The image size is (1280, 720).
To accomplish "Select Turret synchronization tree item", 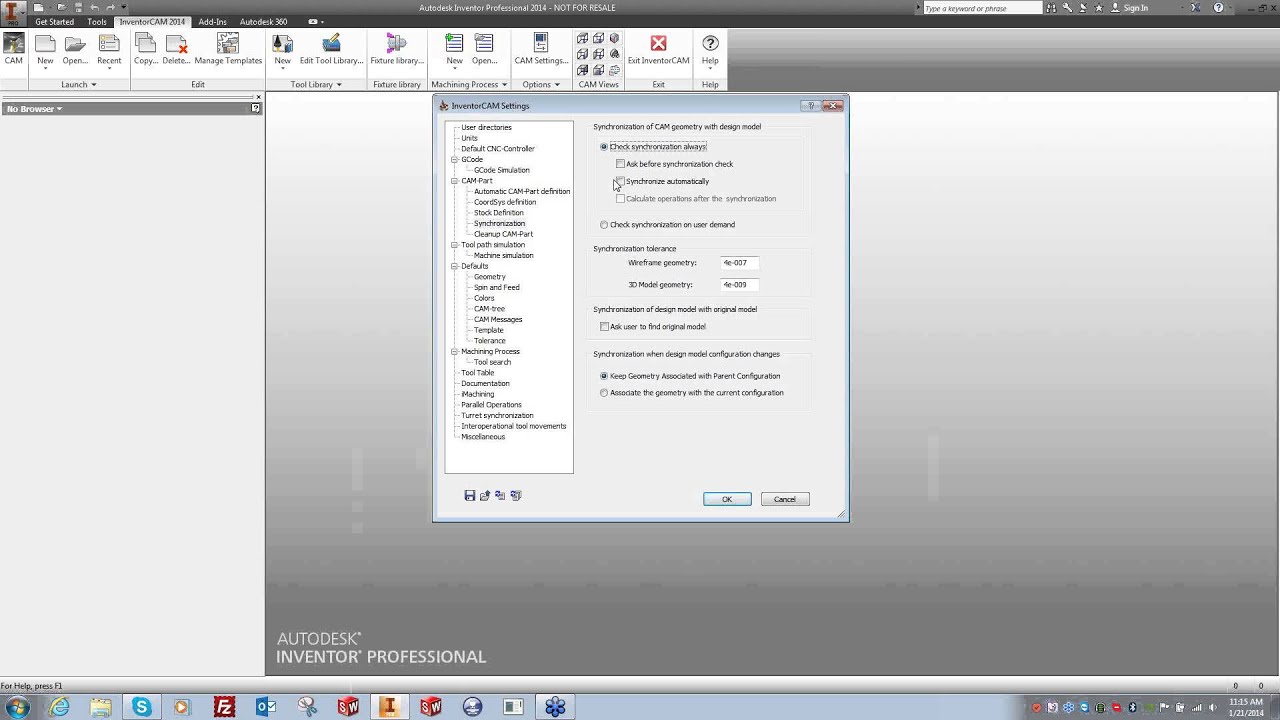I will [497, 416].
